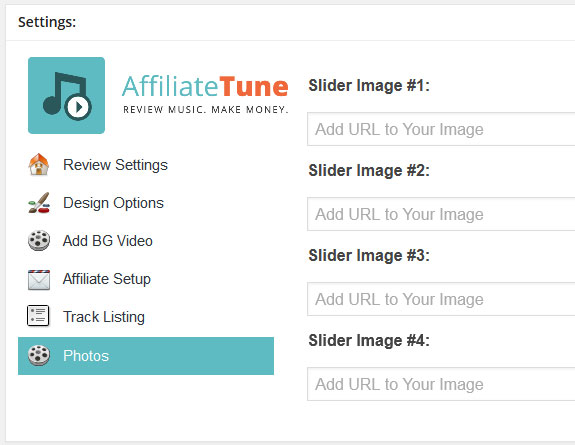Click the film reel icon in Photos tab
The image size is (575, 445).
coord(39,355)
